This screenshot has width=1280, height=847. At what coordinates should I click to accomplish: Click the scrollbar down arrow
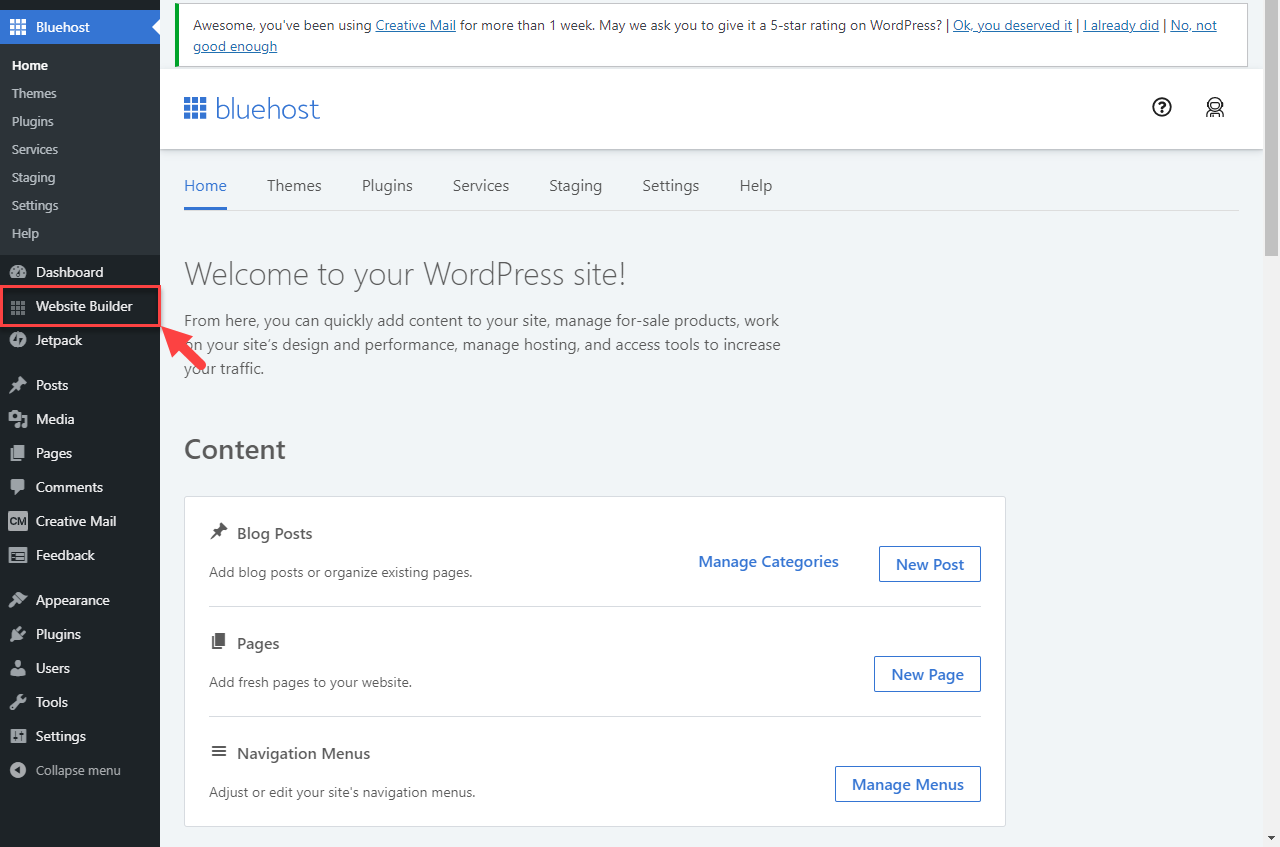point(1271,838)
